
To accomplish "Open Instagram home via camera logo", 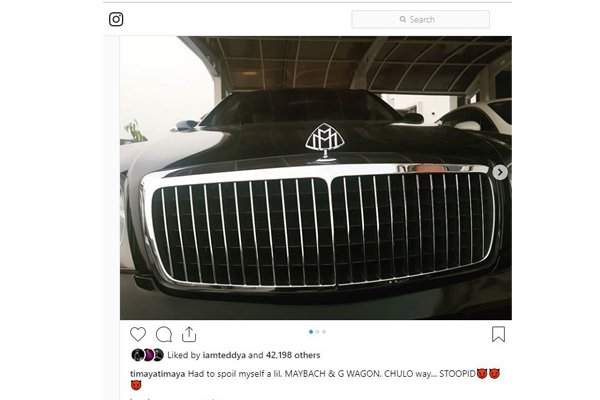I will (116, 19).
